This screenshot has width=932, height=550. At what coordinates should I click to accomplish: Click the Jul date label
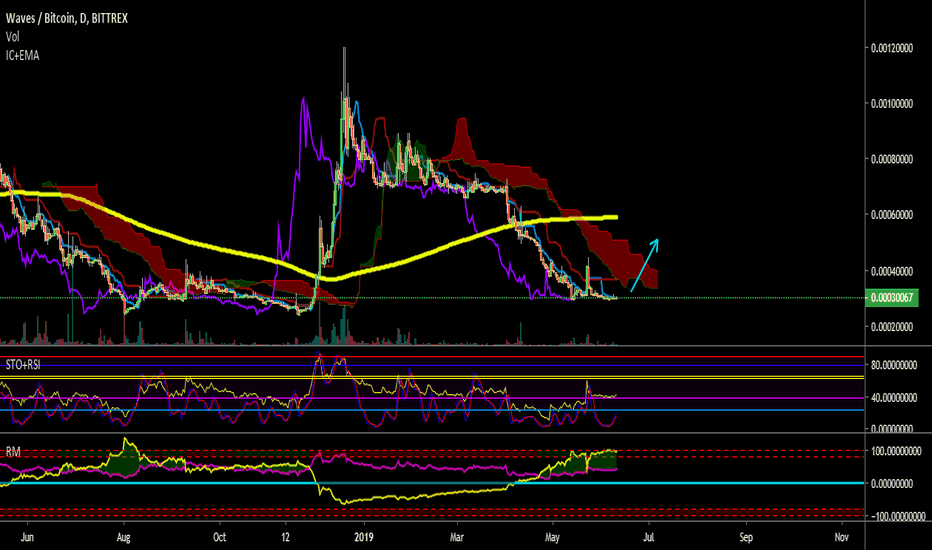tap(648, 537)
